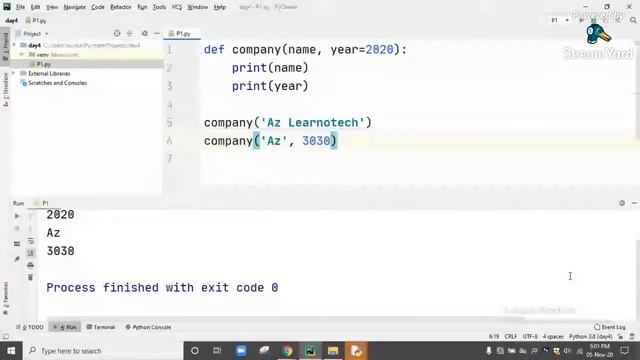The width and height of the screenshot is (640, 360).
Task: Hide the Project panel
Action: pyautogui.click(x=157, y=33)
